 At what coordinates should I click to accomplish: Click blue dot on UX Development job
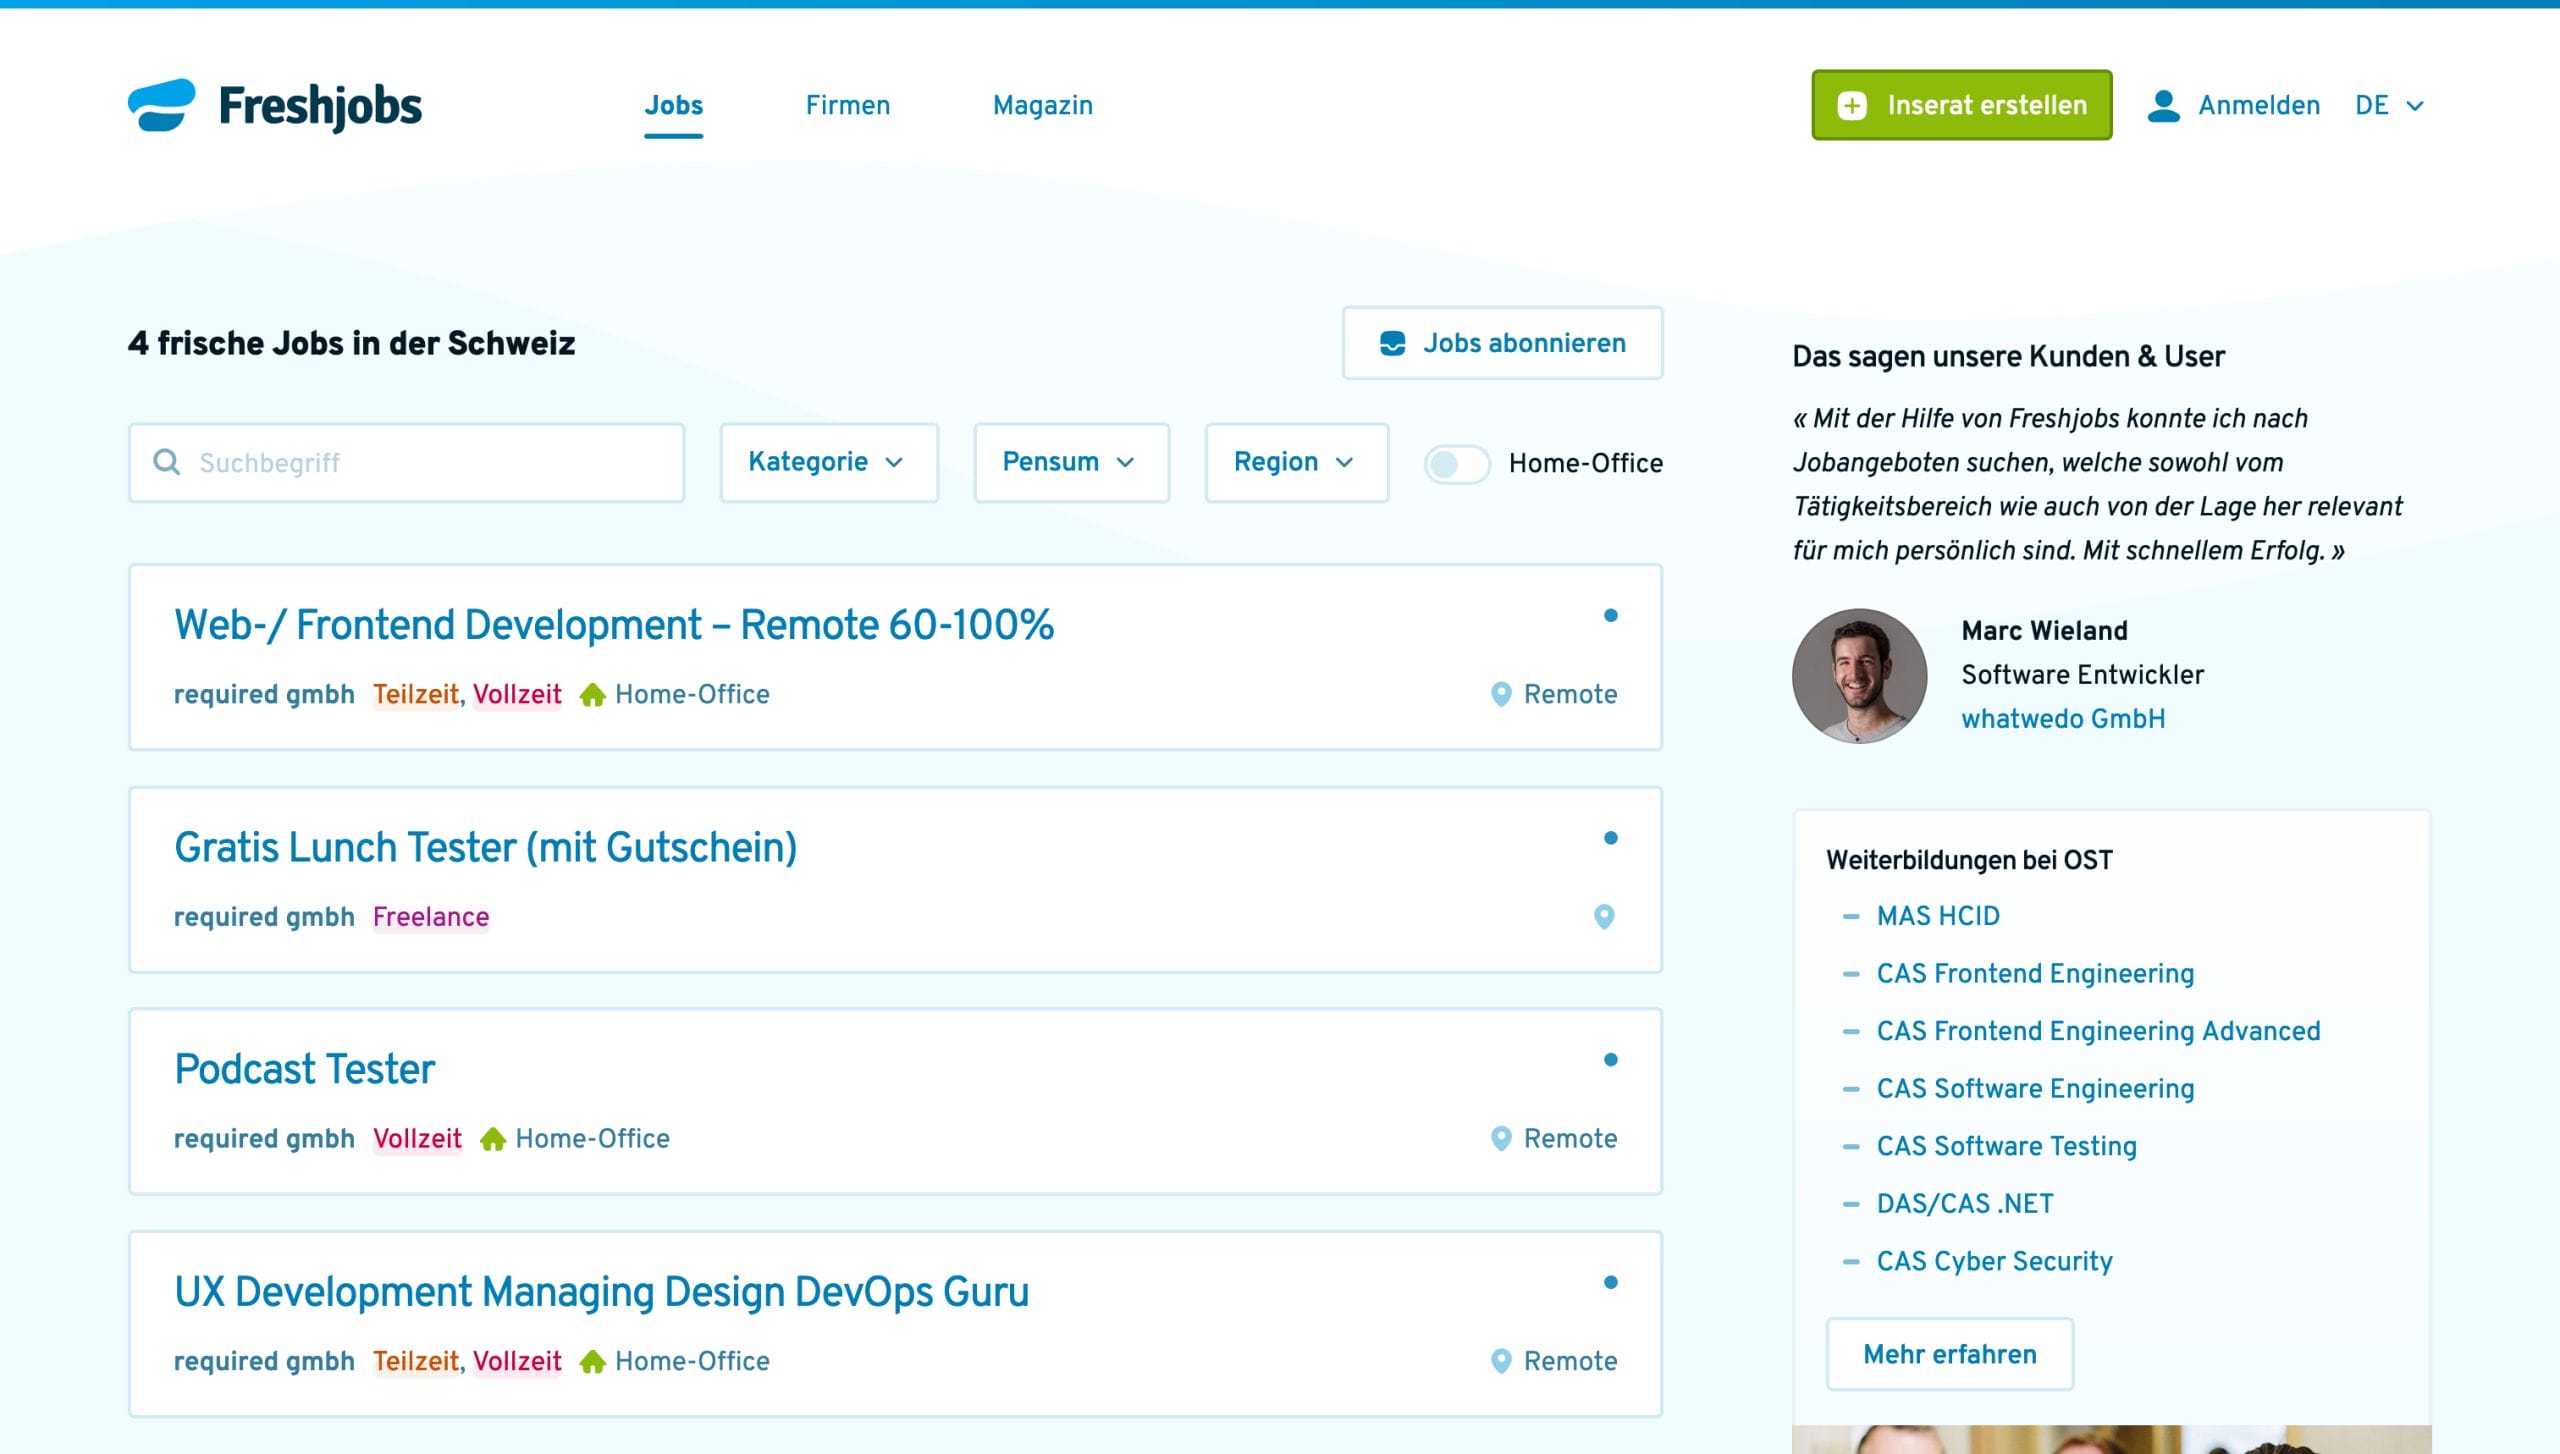click(1610, 1282)
